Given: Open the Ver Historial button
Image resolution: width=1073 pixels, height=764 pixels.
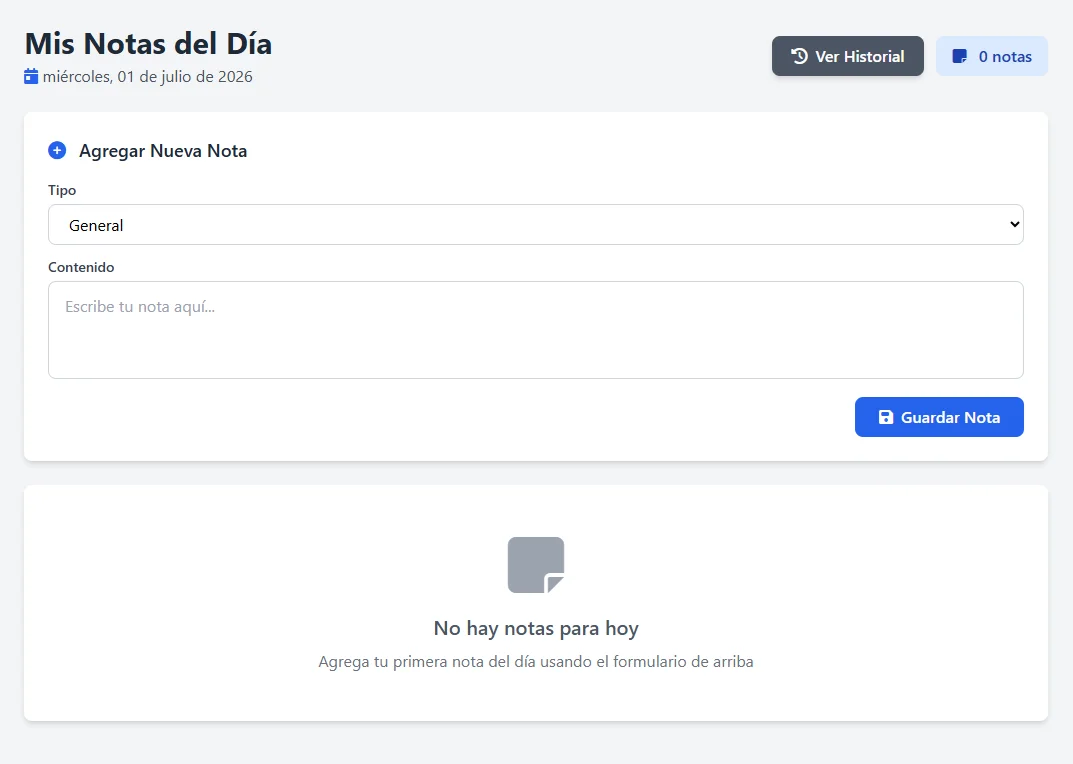Looking at the screenshot, I should (847, 56).
